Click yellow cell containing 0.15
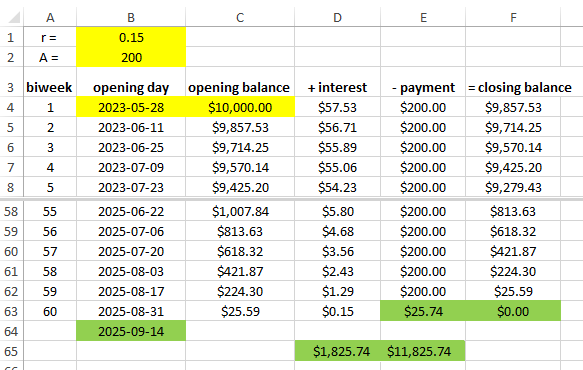Viewport: 583px width, 370px height. 131,37
